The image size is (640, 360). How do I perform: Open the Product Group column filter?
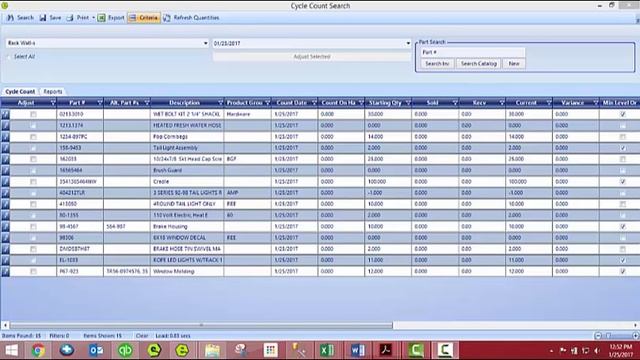(x=268, y=103)
